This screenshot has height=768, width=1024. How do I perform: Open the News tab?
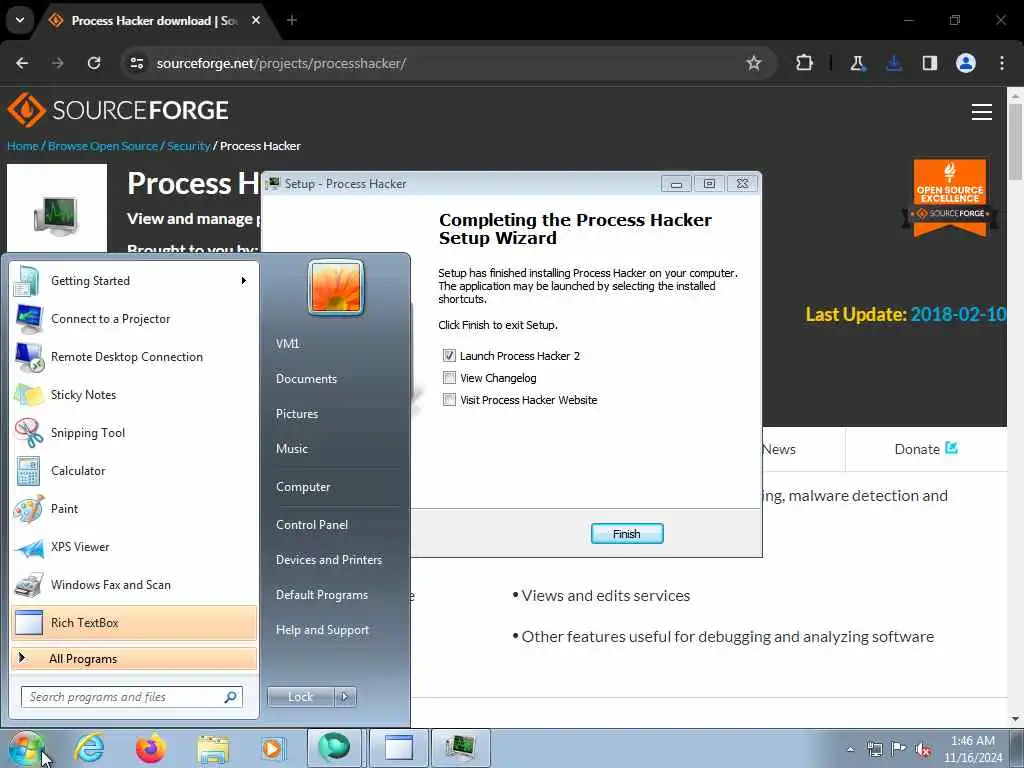click(778, 449)
